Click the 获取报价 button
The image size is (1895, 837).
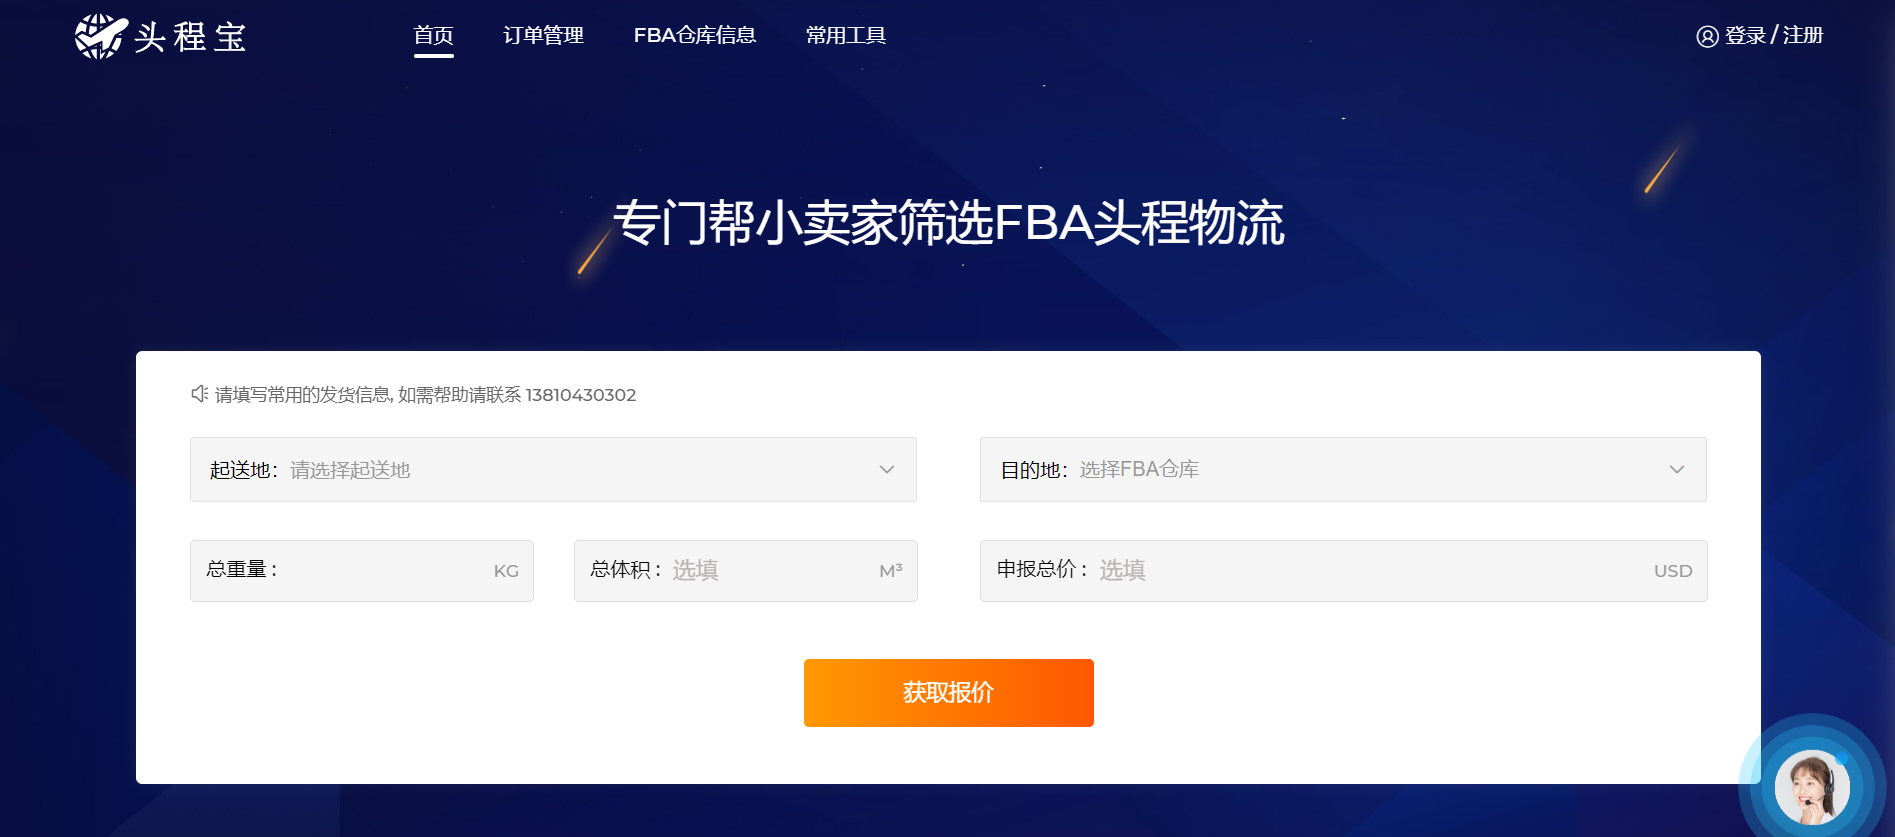[x=948, y=693]
